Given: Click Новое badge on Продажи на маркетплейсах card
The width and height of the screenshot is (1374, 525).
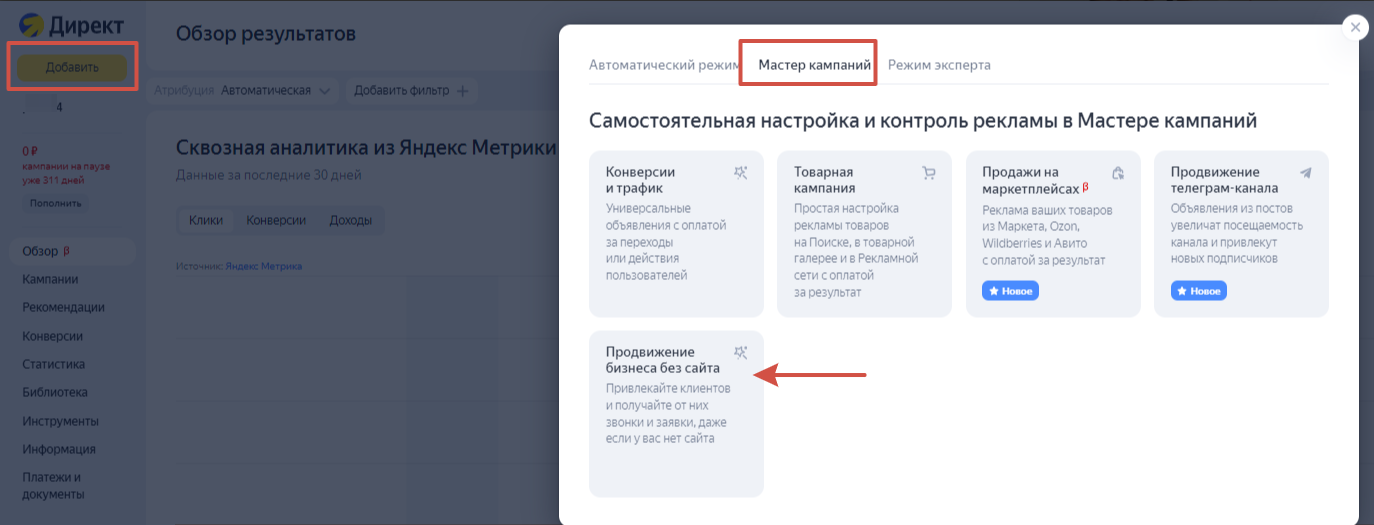Looking at the screenshot, I should coord(1010,291).
